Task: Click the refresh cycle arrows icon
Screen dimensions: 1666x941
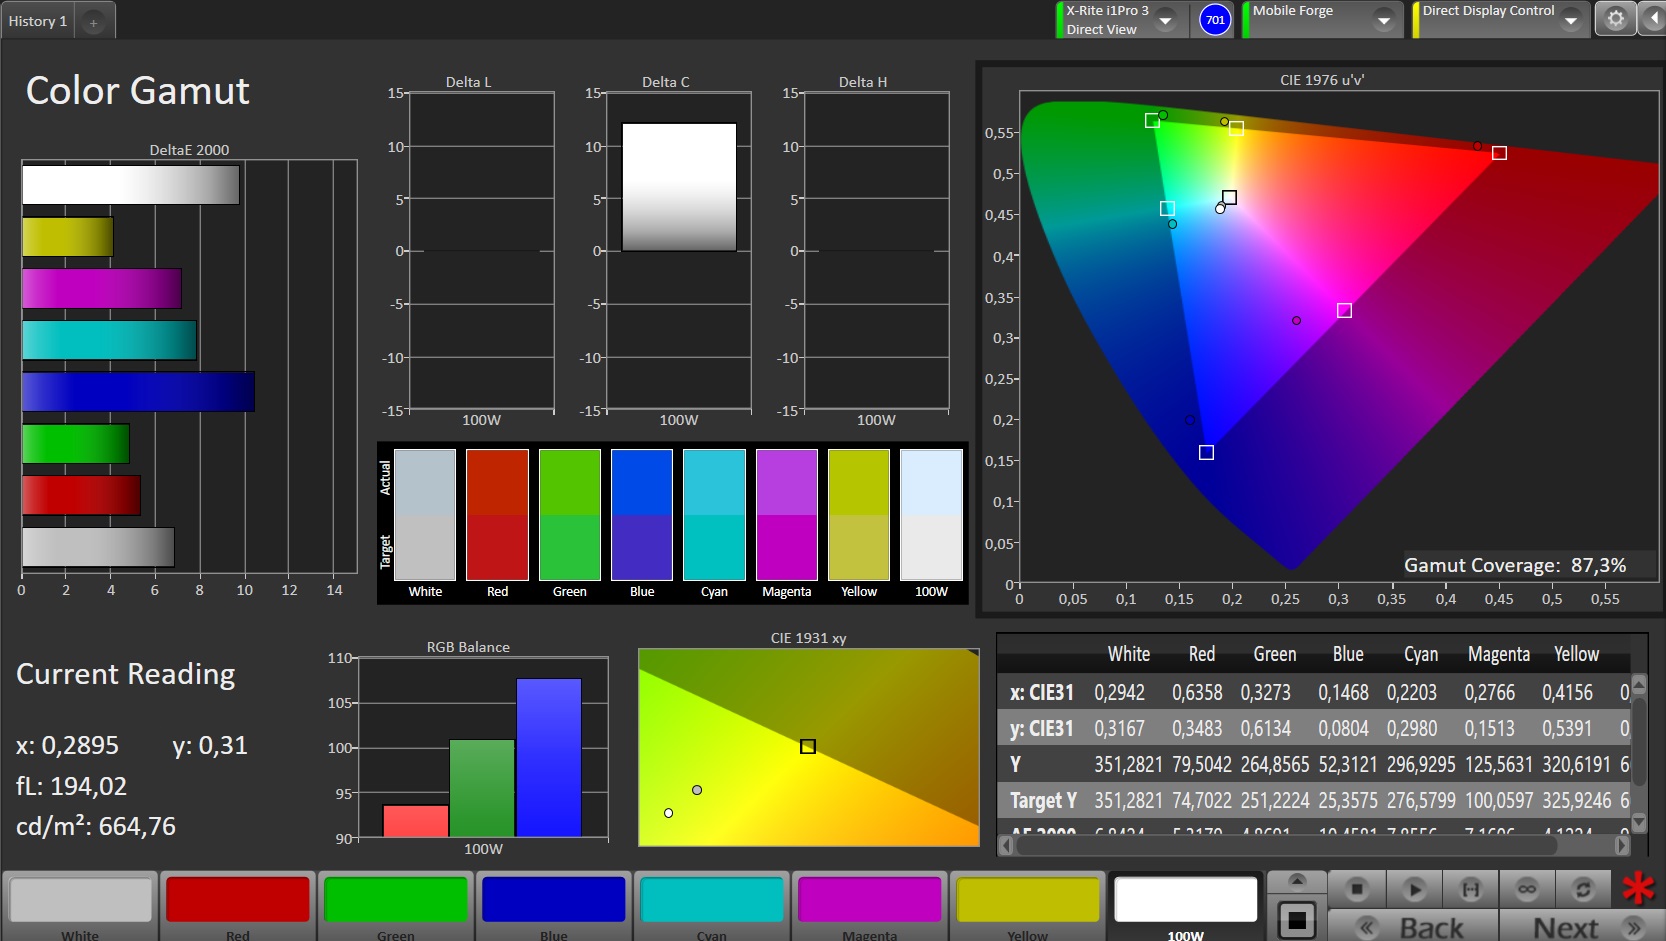Action: [1582, 888]
